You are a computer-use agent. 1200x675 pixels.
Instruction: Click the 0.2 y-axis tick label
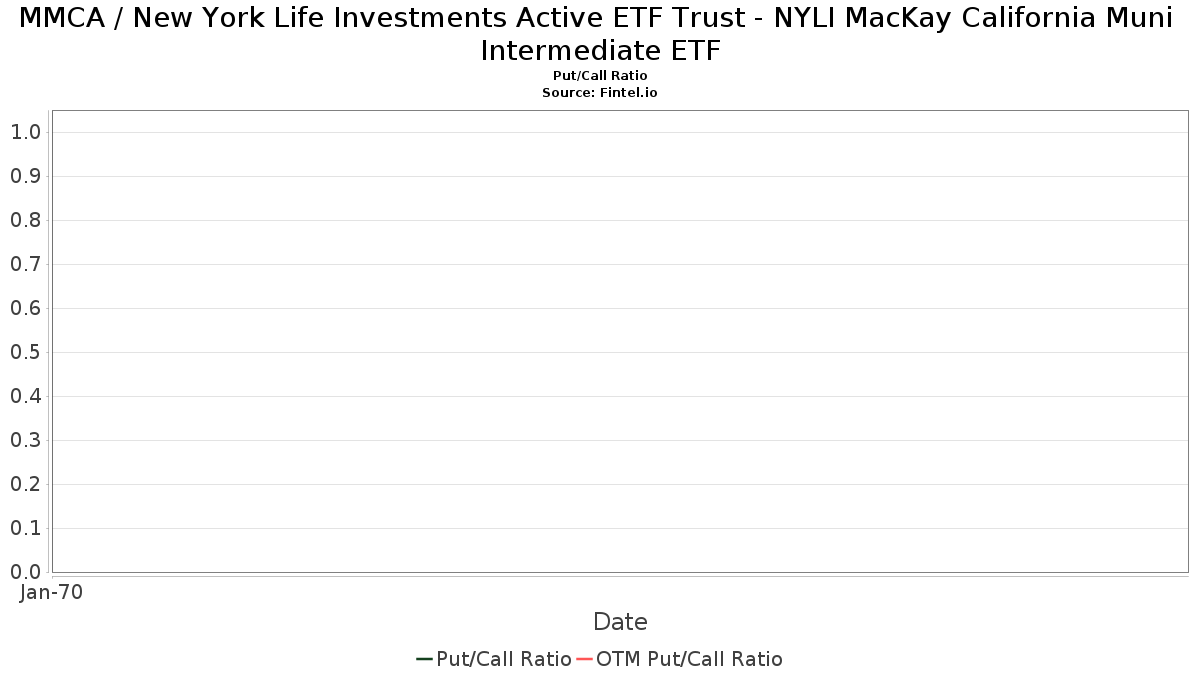pyautogui.click(x=25, y=484)
